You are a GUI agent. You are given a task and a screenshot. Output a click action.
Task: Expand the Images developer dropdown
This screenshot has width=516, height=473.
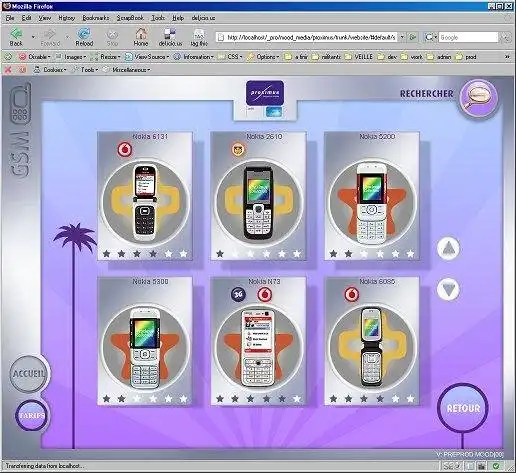tap(71, 57)
